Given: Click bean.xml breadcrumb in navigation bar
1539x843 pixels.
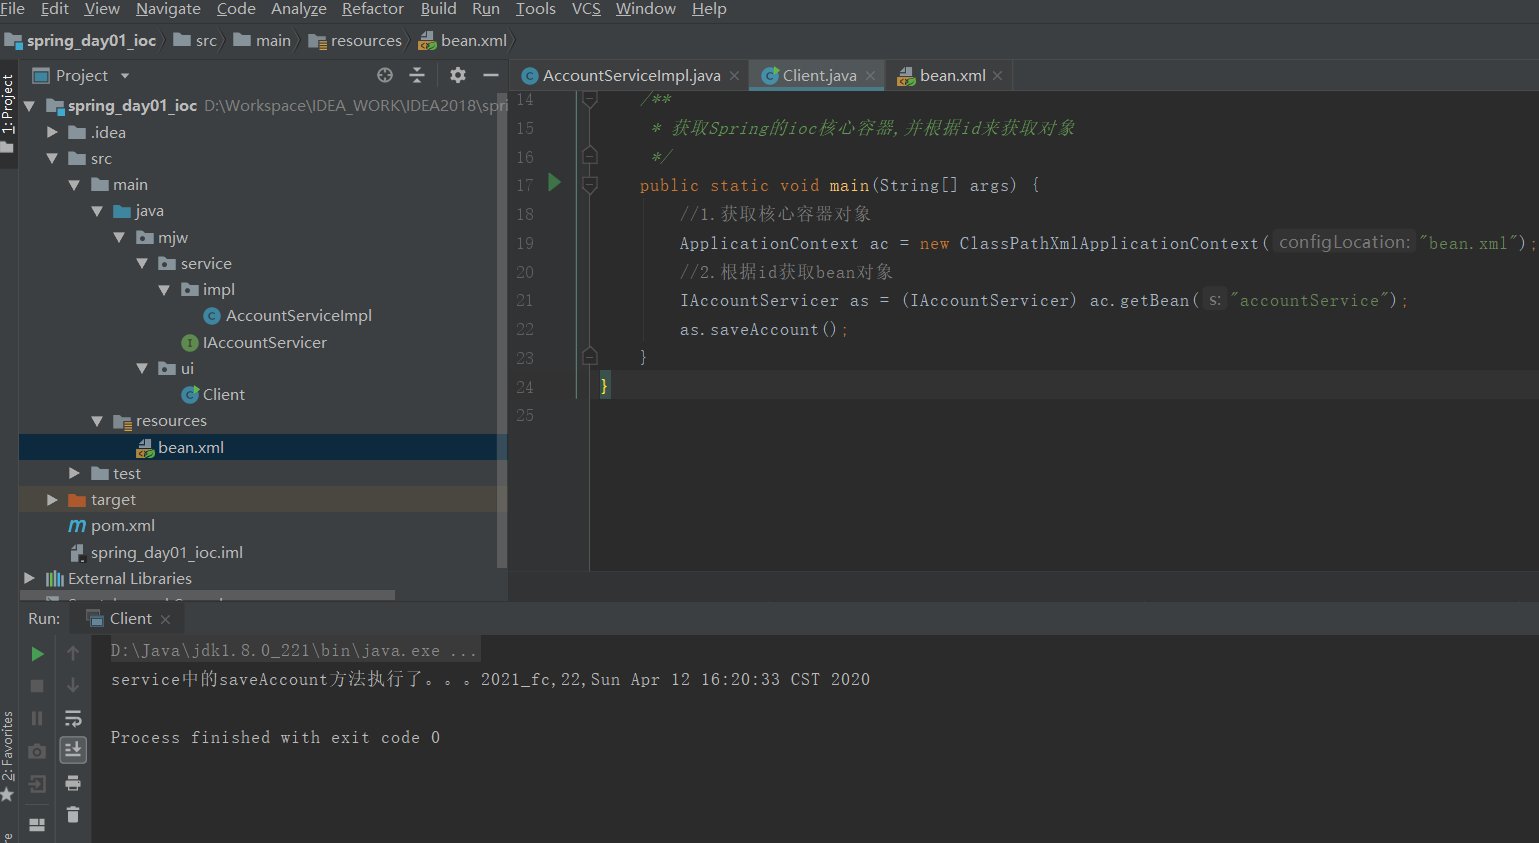Looking at the screenshot, I should point(463,41).
